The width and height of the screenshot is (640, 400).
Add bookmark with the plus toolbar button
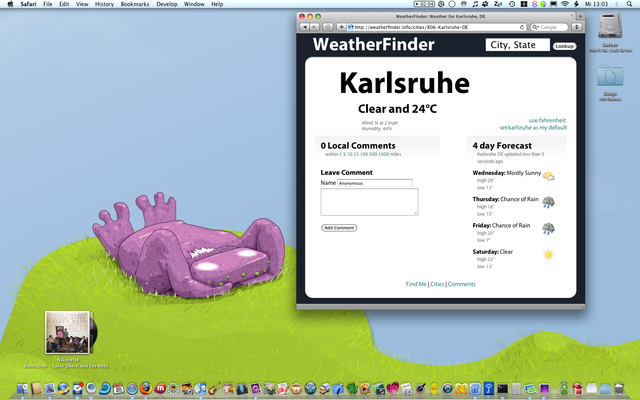[x=341, y=27]
